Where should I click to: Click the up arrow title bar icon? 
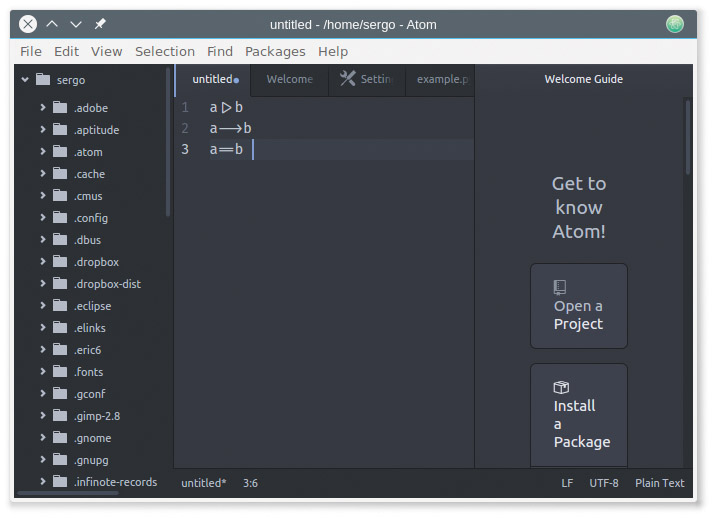52,24
